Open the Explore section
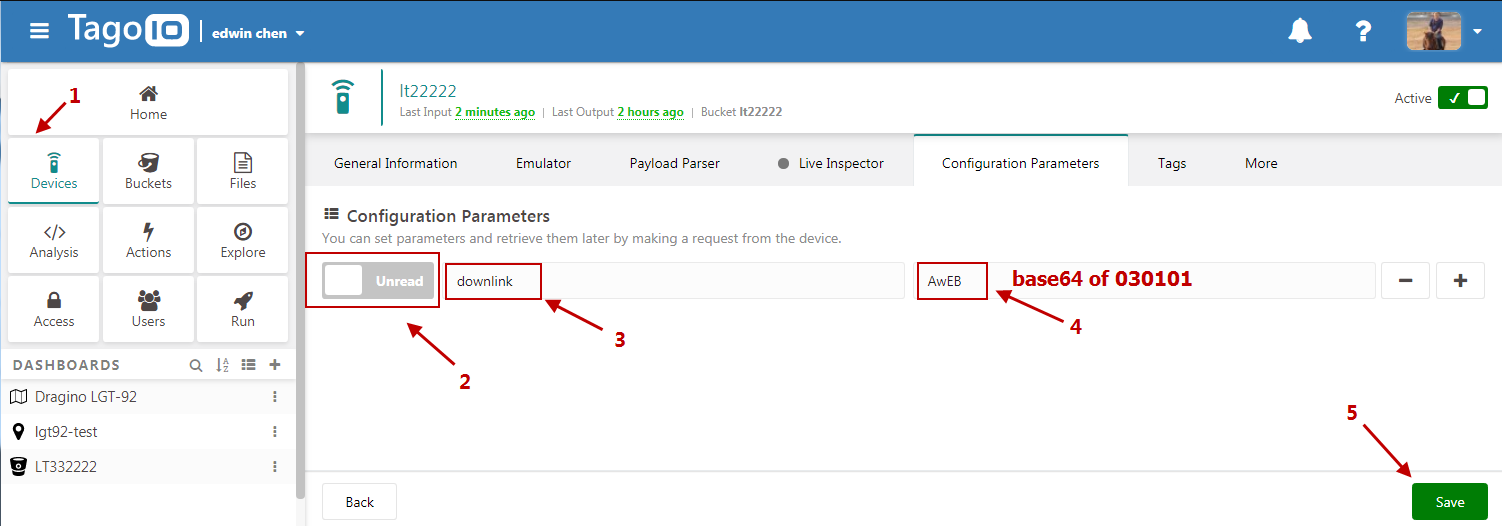Screen dimensions: 1502x526 tap(243, 240)
